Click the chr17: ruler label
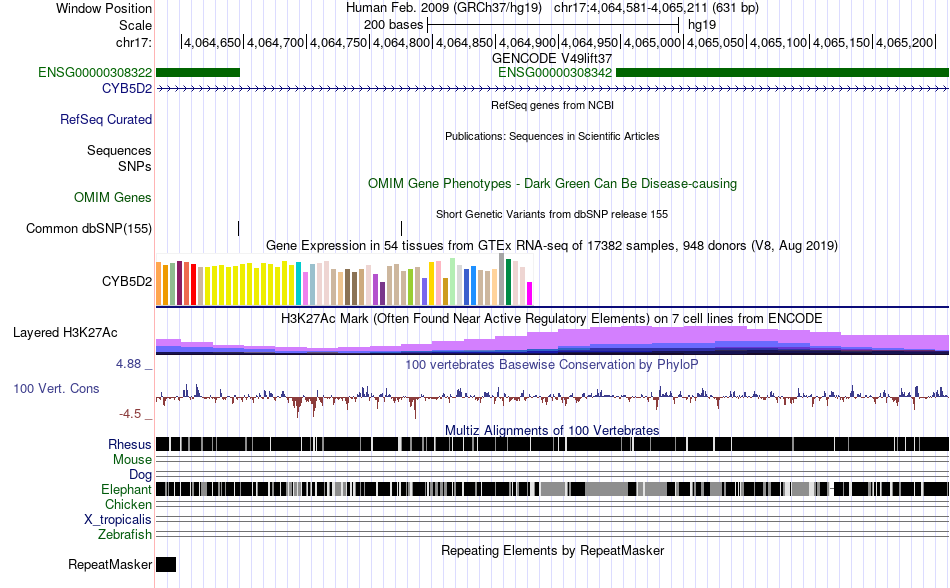The image size is (950, 588). 134,42
